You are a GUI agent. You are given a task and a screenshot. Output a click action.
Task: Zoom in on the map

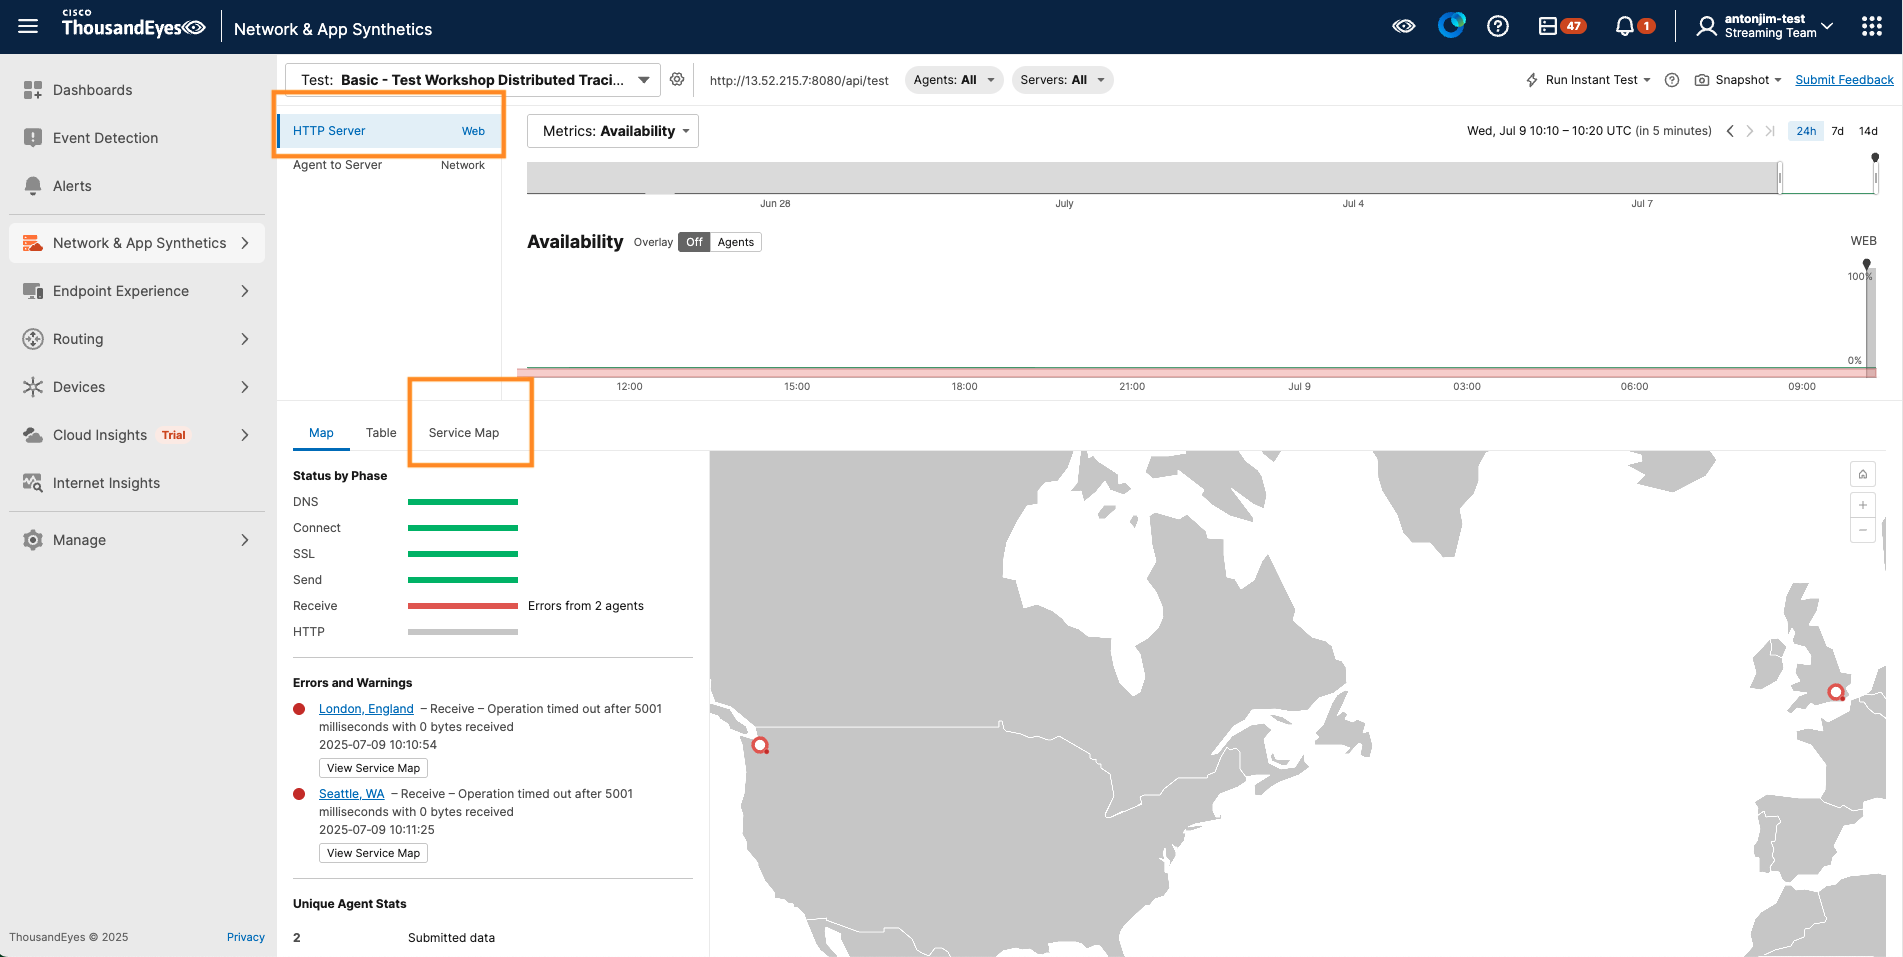(x=1863, y=505)
